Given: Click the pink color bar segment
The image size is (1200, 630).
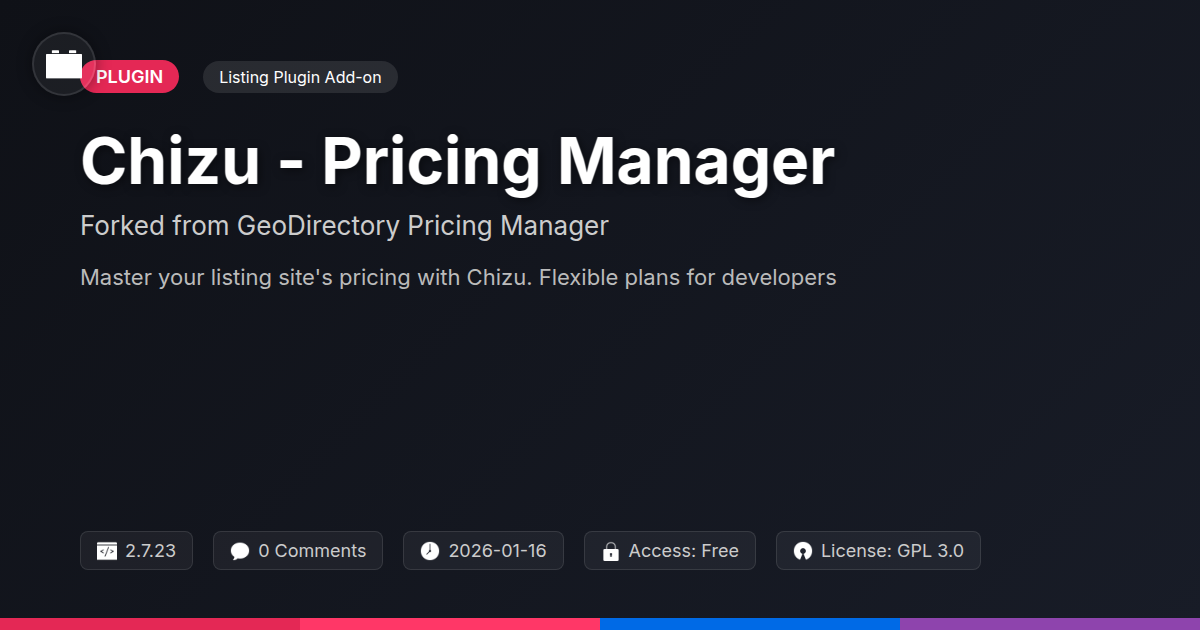Looking at the screenshot, I should 450,624.
